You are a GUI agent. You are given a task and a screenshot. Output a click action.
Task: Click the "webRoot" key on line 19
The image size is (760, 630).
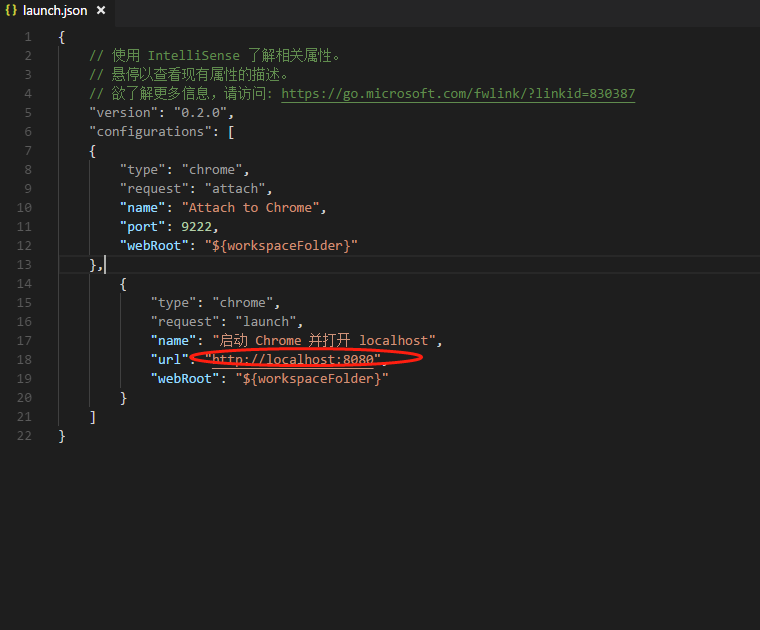point(185,378)
